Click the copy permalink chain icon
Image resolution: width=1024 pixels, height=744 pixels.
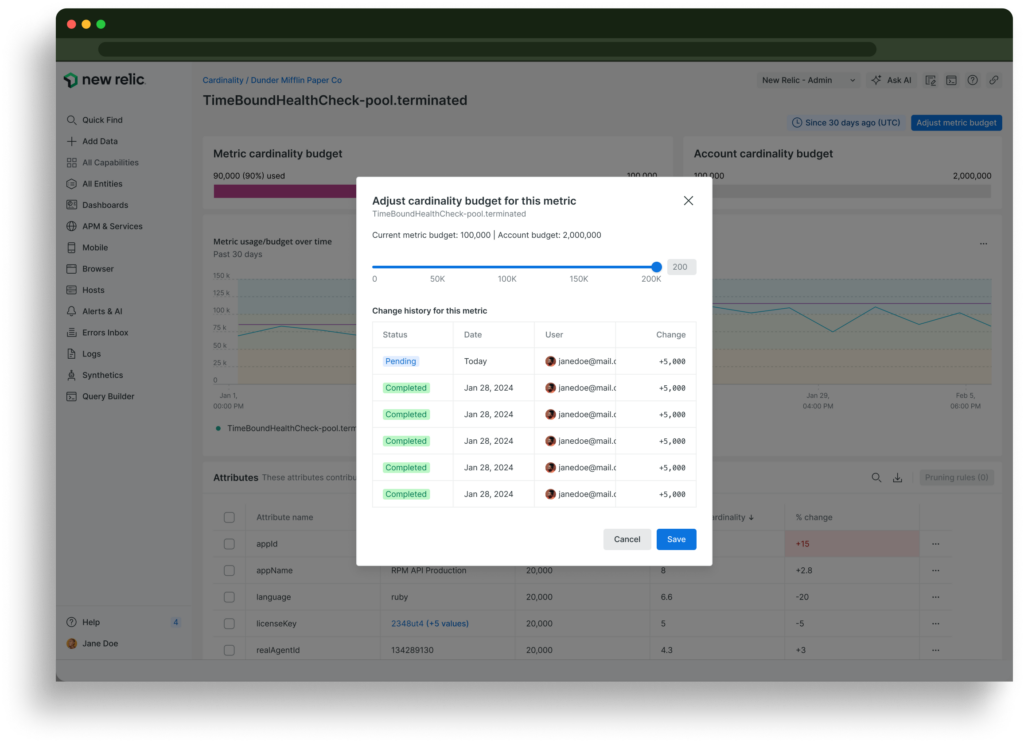click(x=993, y=80)
